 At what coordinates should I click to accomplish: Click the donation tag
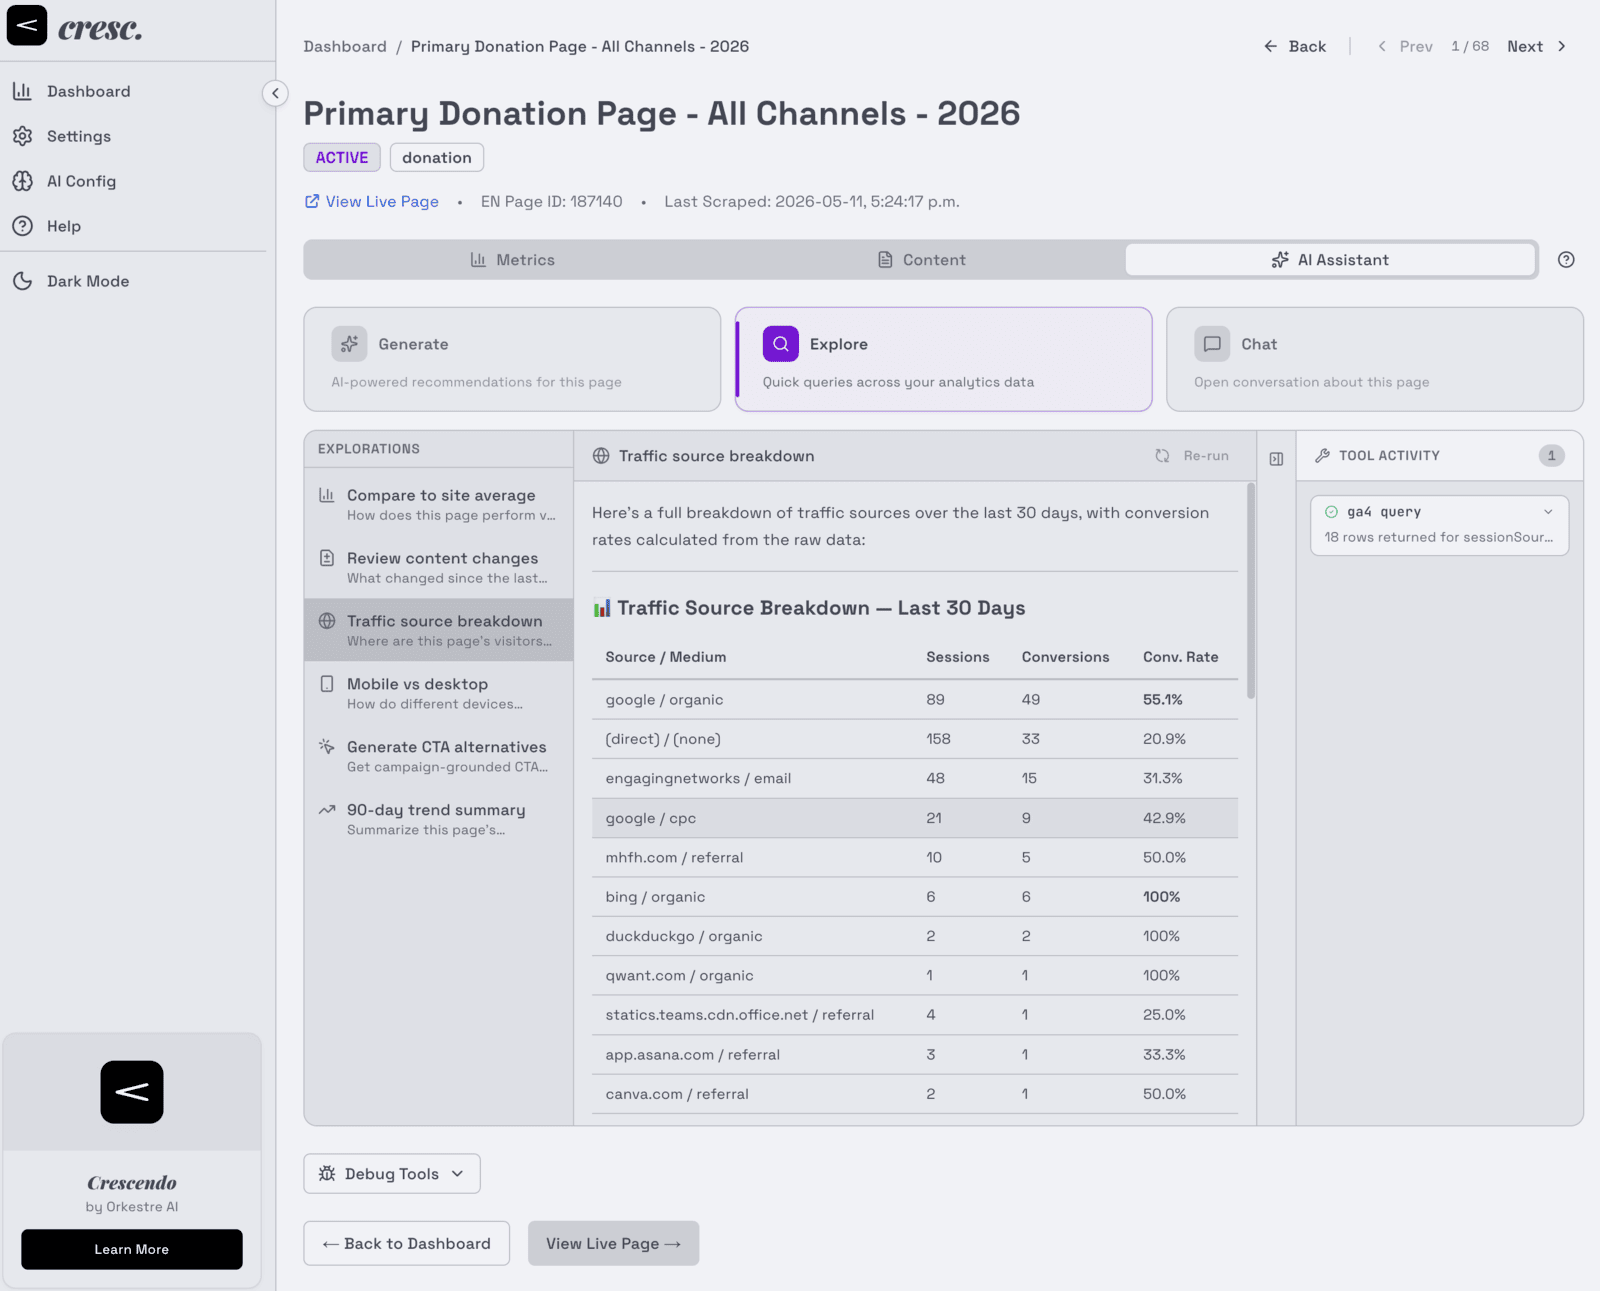click(x=437, y=157)
